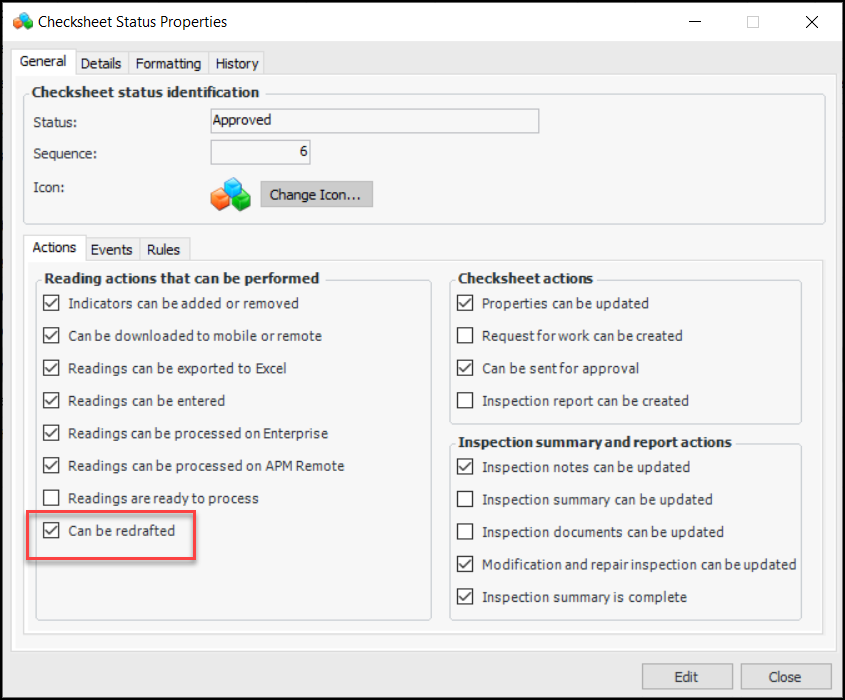Enable Inspection report can be created

(465, 401)
